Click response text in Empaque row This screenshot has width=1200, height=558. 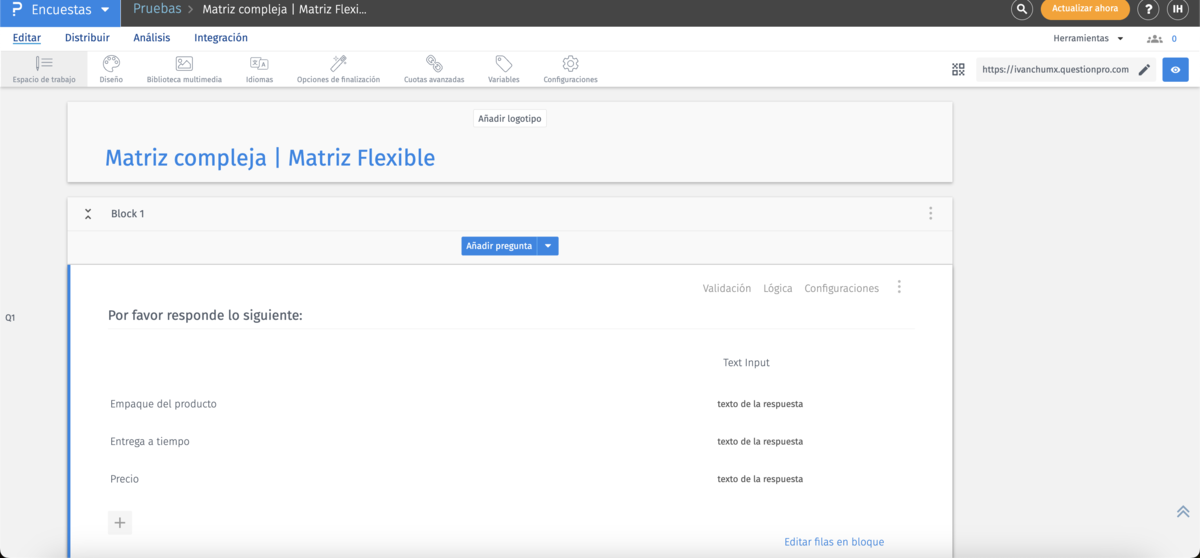[x=760, y=404]
